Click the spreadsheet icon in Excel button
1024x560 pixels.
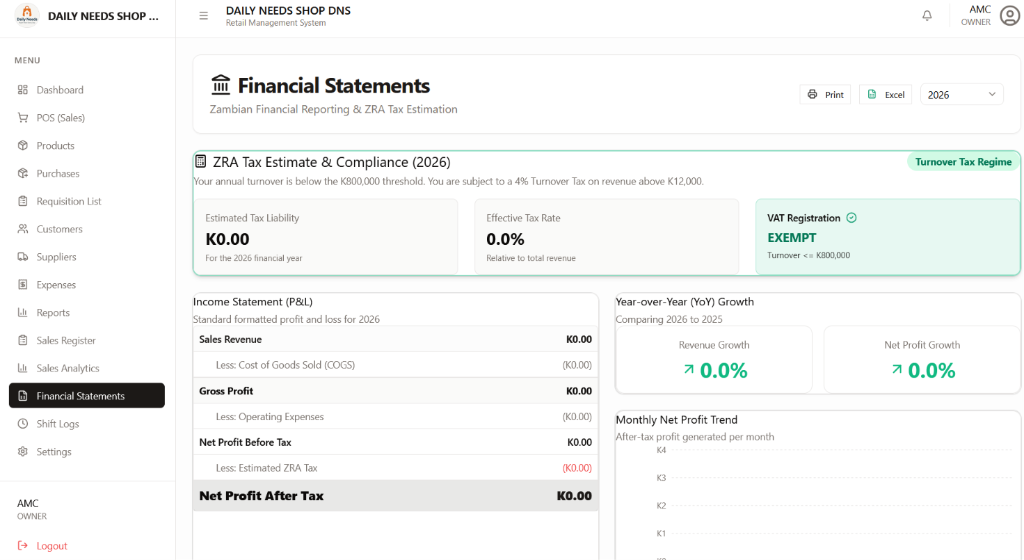(872, 95)
